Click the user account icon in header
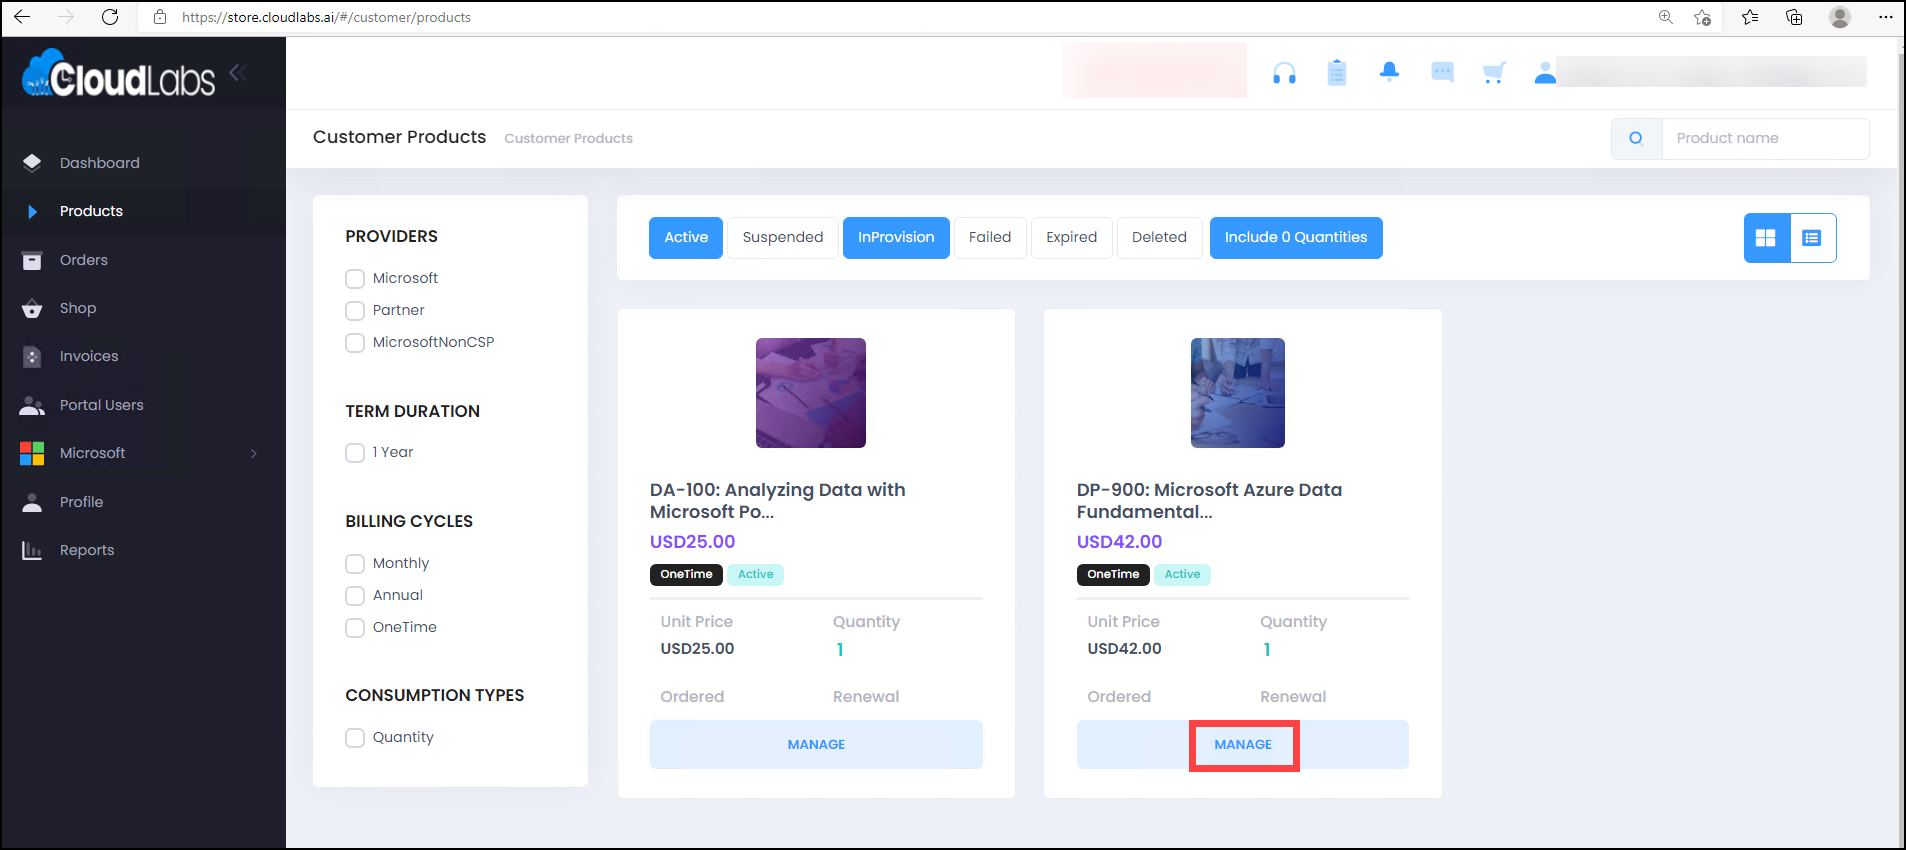The width and height of the screenshot is (1906, 850). click(1545, 72)
